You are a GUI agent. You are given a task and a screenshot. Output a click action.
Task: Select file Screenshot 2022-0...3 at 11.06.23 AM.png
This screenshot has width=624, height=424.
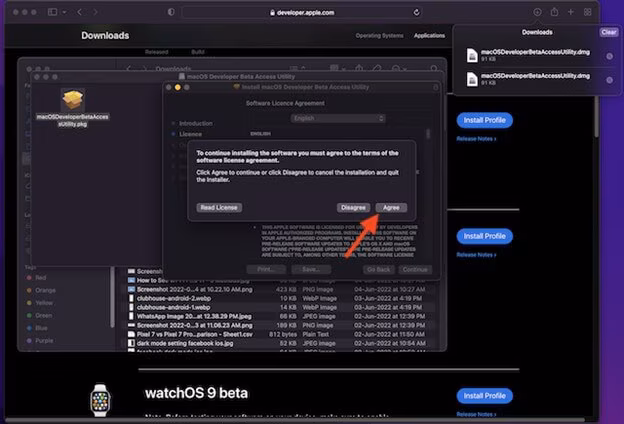278,325
